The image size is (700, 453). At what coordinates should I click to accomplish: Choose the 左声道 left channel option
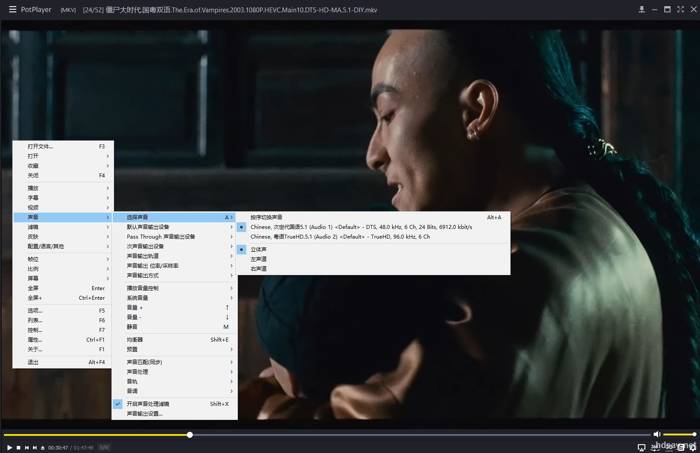point(373,259)
